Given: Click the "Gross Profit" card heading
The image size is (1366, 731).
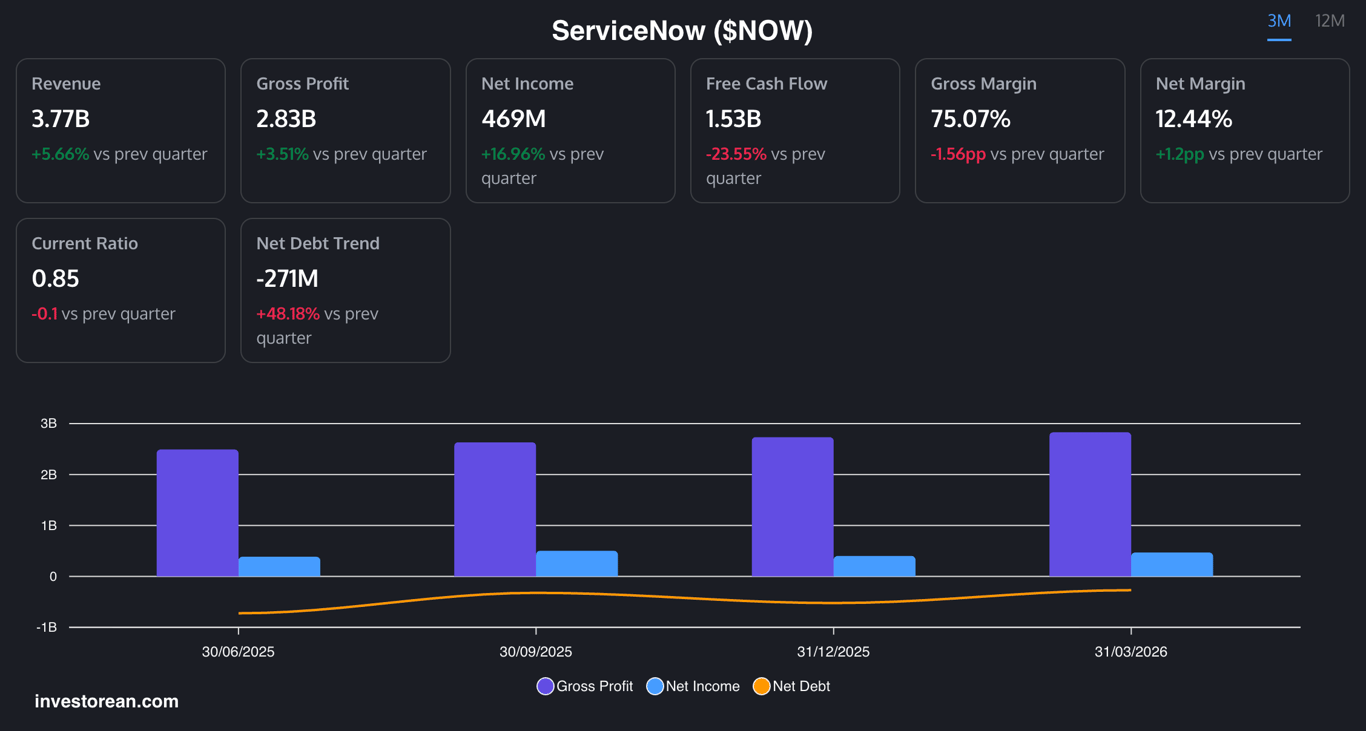Looking at the screenshot, I should point(302,84).
